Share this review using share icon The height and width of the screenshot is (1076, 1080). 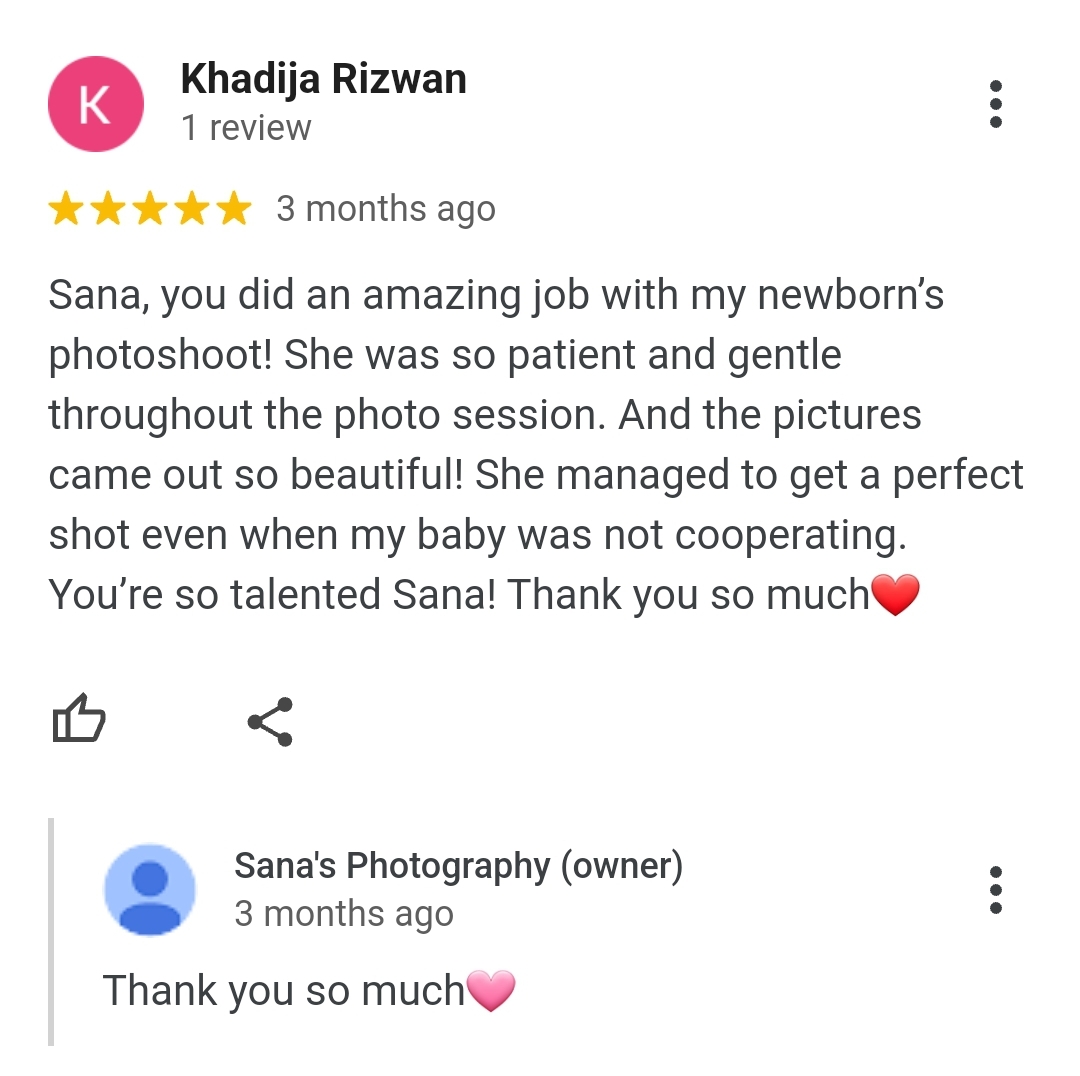[271, 722]
